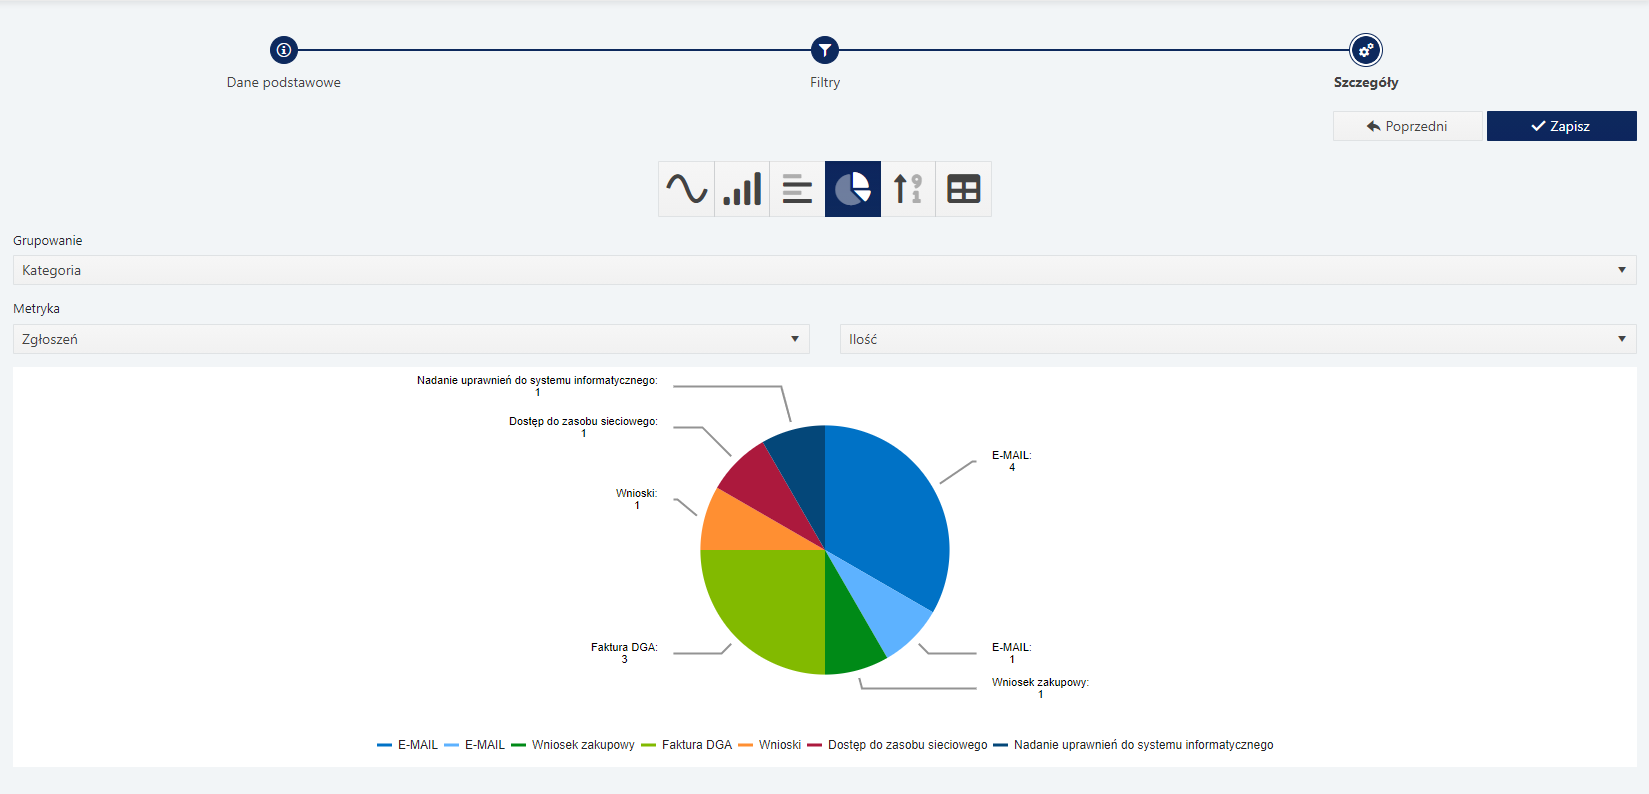Open the Ilość aggregation dropdown

[1238, 339]
